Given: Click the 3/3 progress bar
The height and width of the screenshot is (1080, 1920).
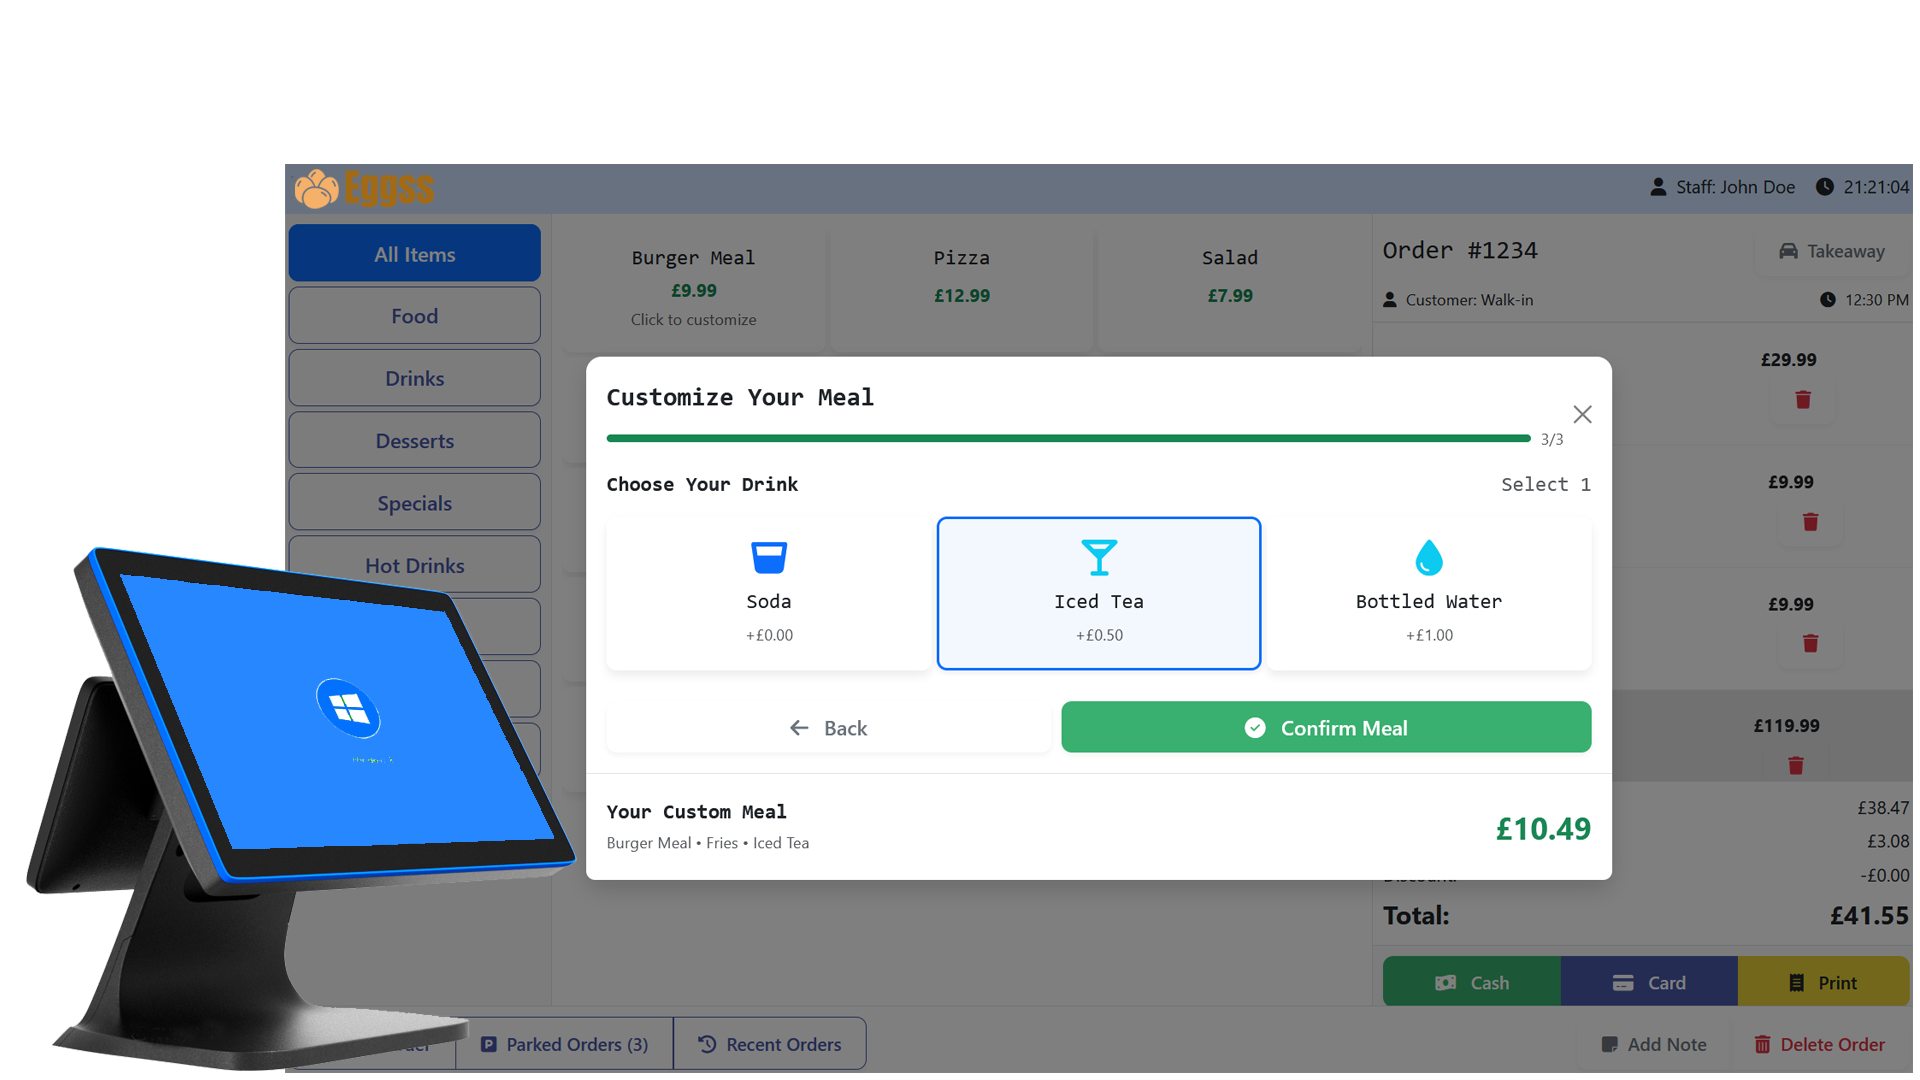Looking at the screenshot, I should (x=1068, y=437).
